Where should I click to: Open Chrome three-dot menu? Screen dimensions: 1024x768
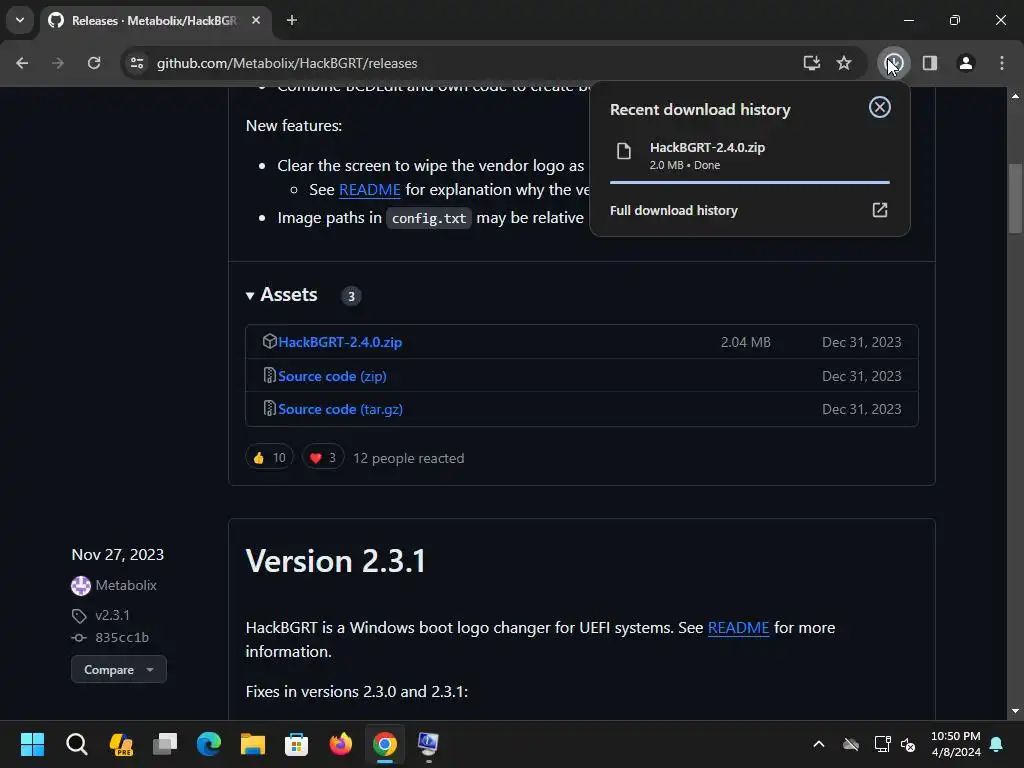[x=1002, y=63]
